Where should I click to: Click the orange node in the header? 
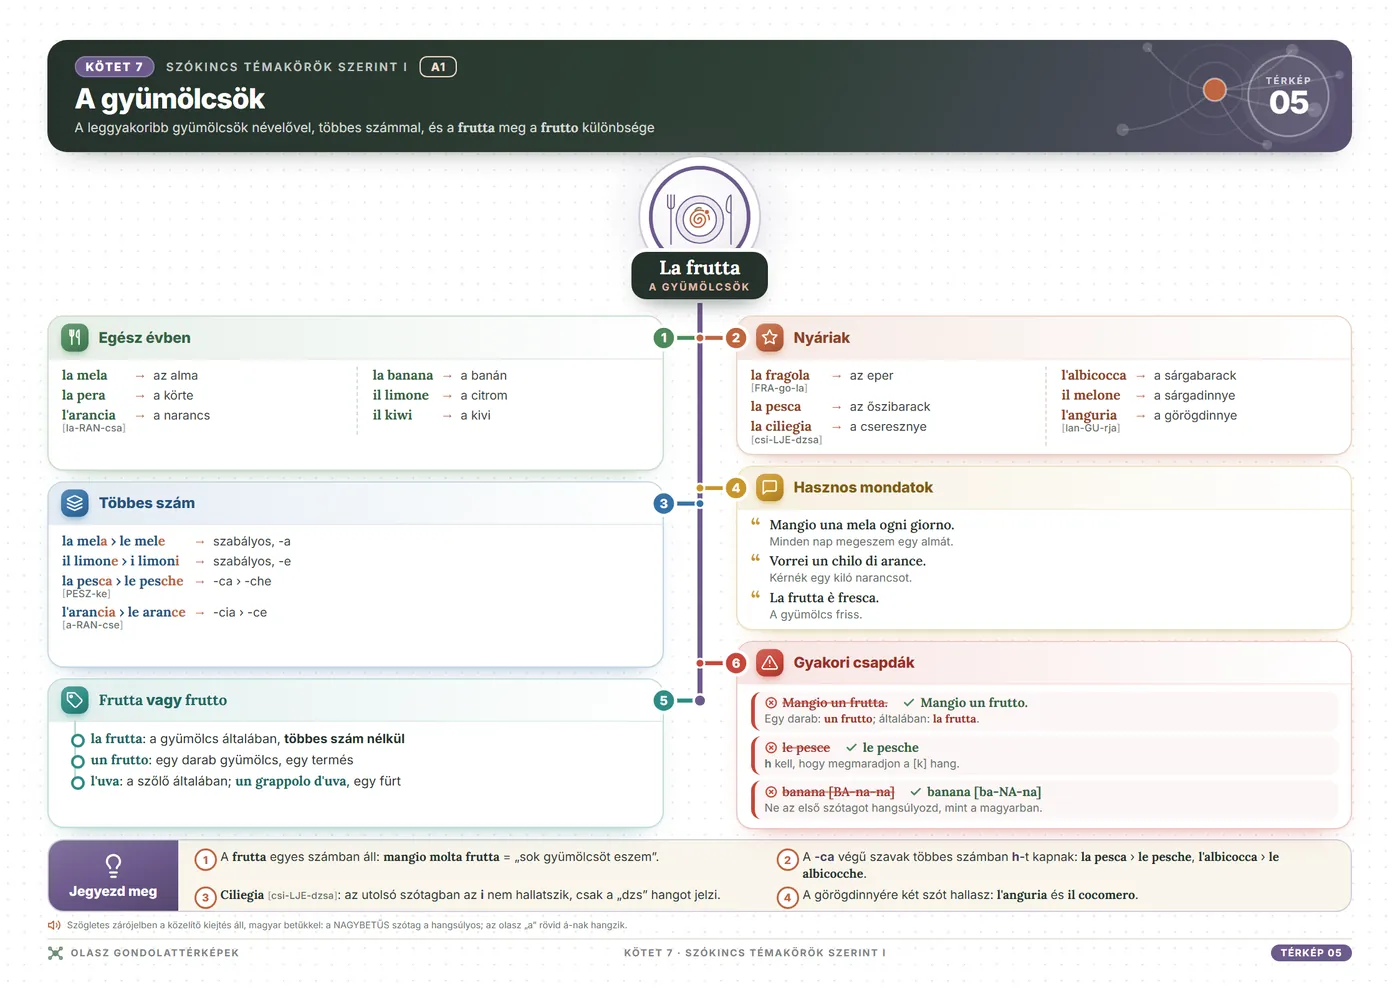(1215, 90)
